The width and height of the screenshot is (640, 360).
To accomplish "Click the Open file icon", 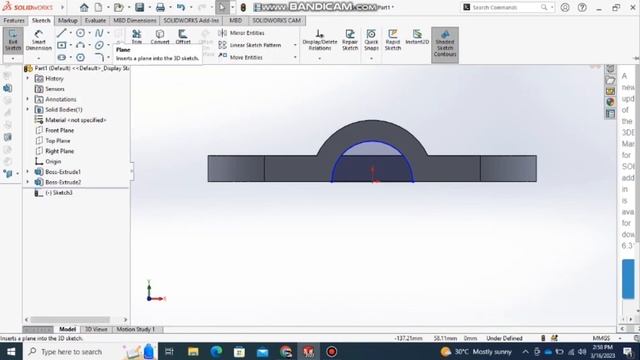I will pos(118,7).
